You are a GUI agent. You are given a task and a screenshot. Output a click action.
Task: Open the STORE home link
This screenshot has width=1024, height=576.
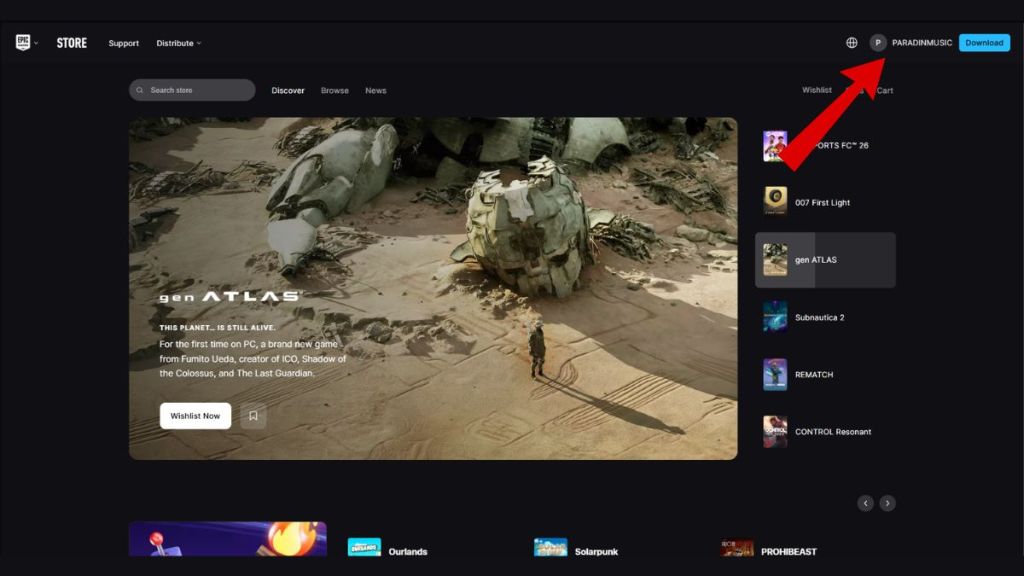(x=71, y=43)
